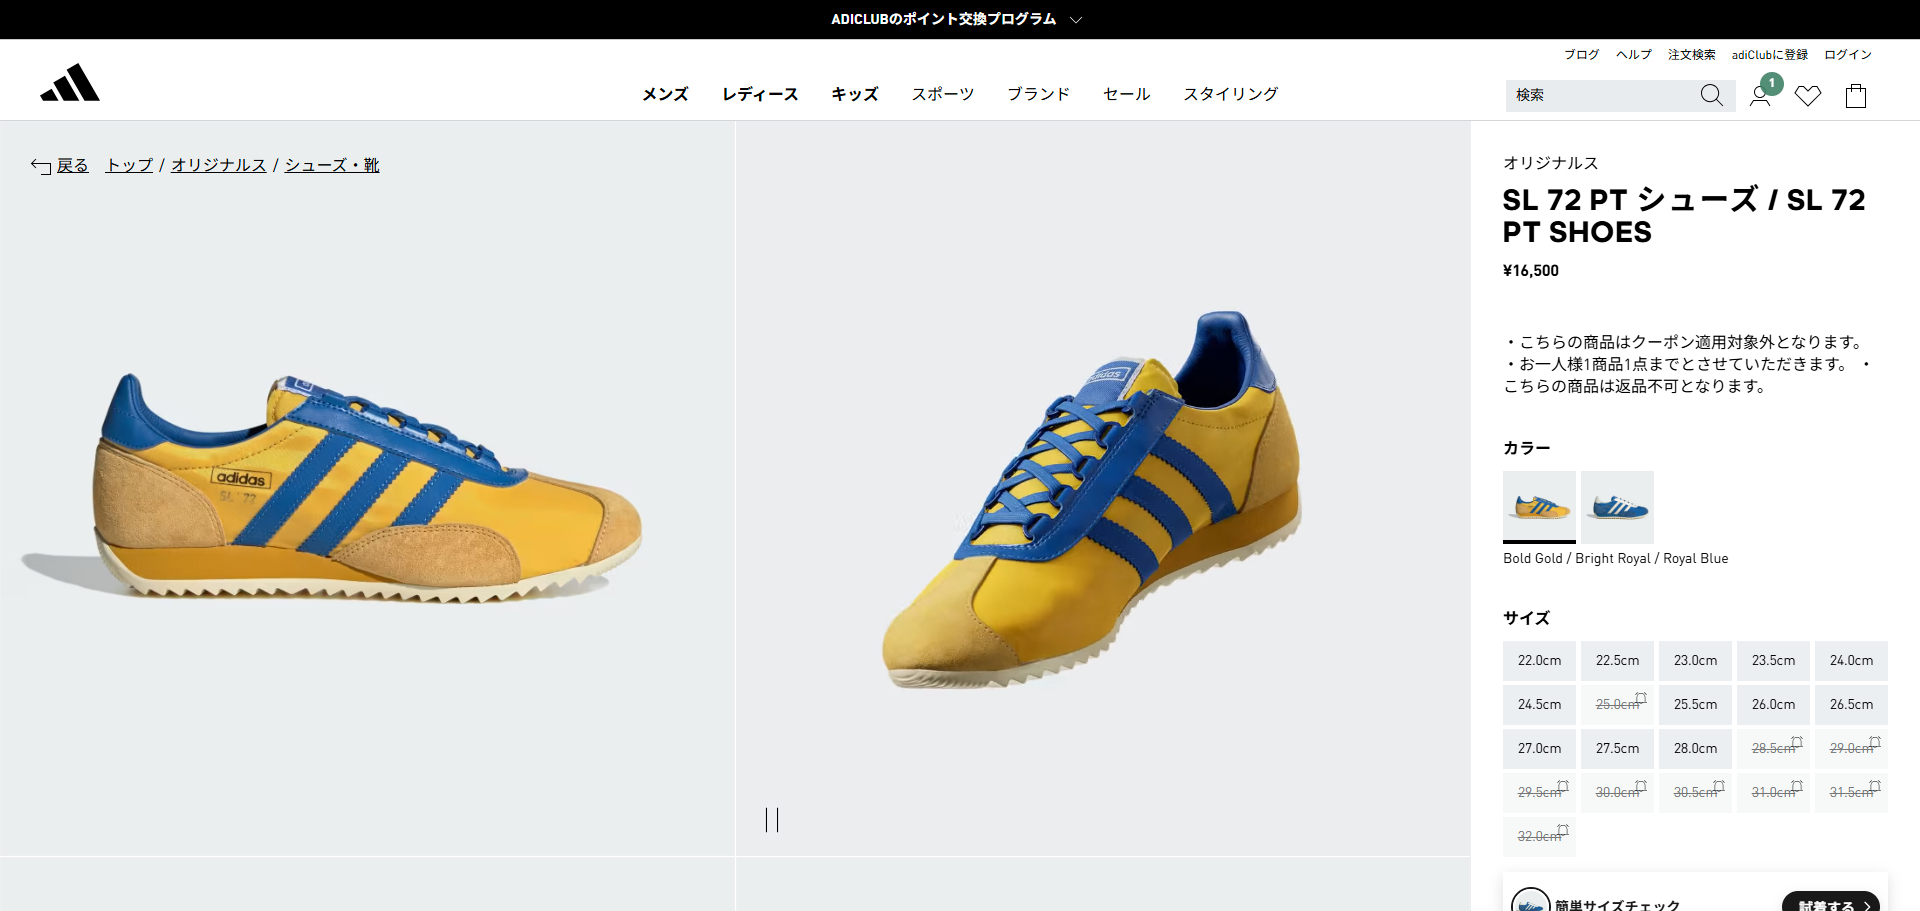The height and width of the screenshot is (911, 1920).
Task: Open the account profile icon
Action: (1760, 96)
